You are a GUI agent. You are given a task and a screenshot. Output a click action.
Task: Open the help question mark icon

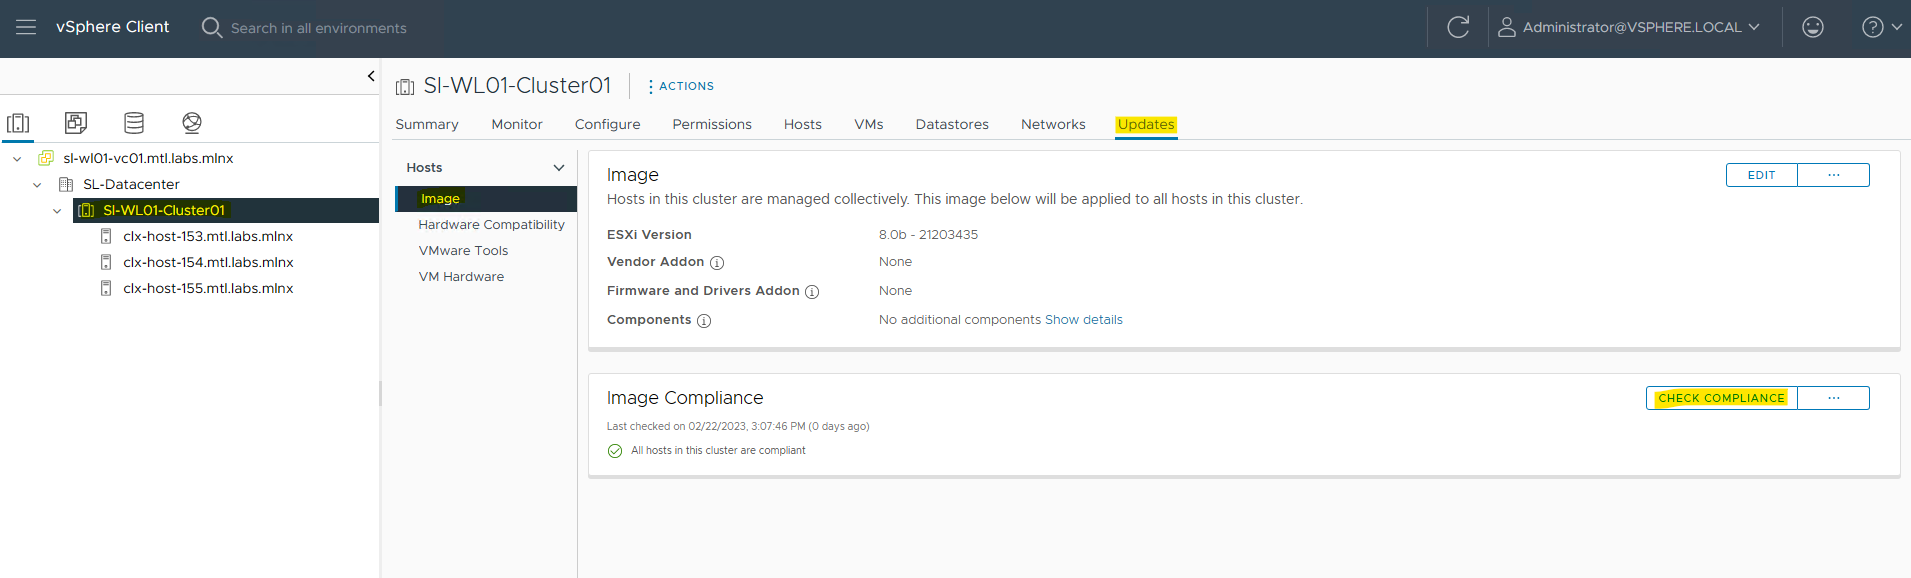pyautogui.click(x=1873, y=27)
